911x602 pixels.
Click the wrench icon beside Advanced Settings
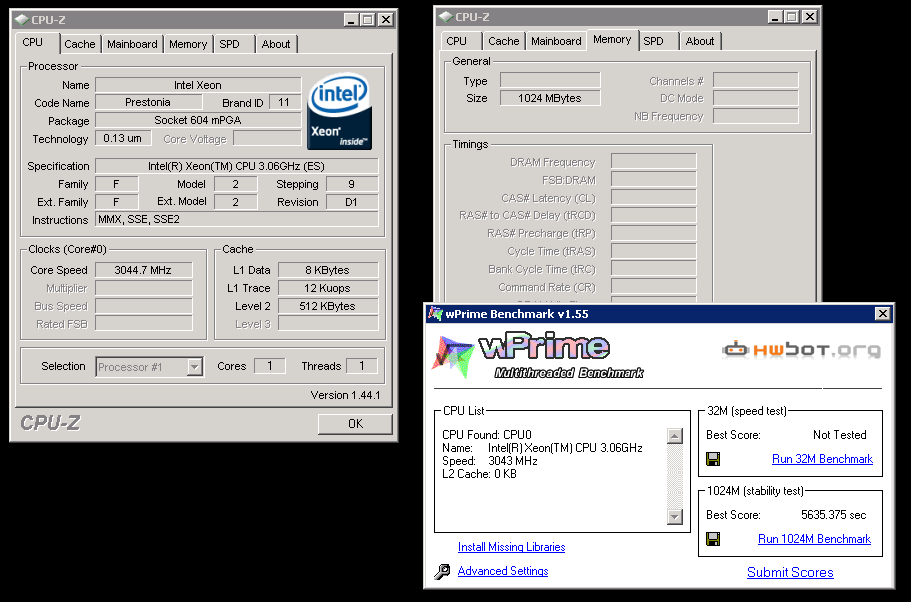tap(442, 572)
